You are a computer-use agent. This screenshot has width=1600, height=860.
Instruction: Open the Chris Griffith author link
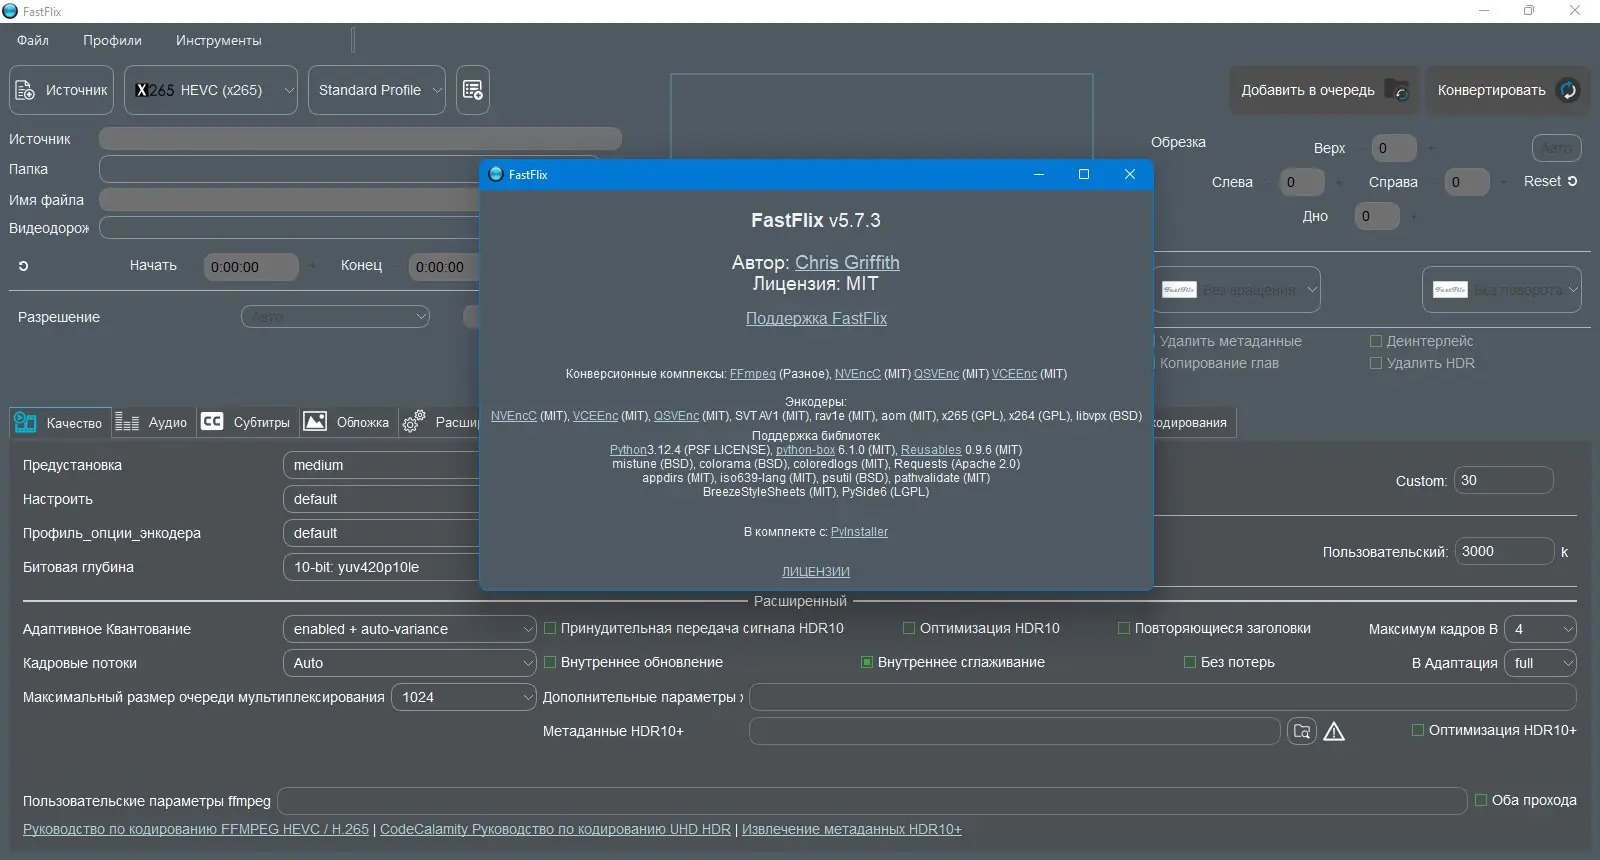847,262
